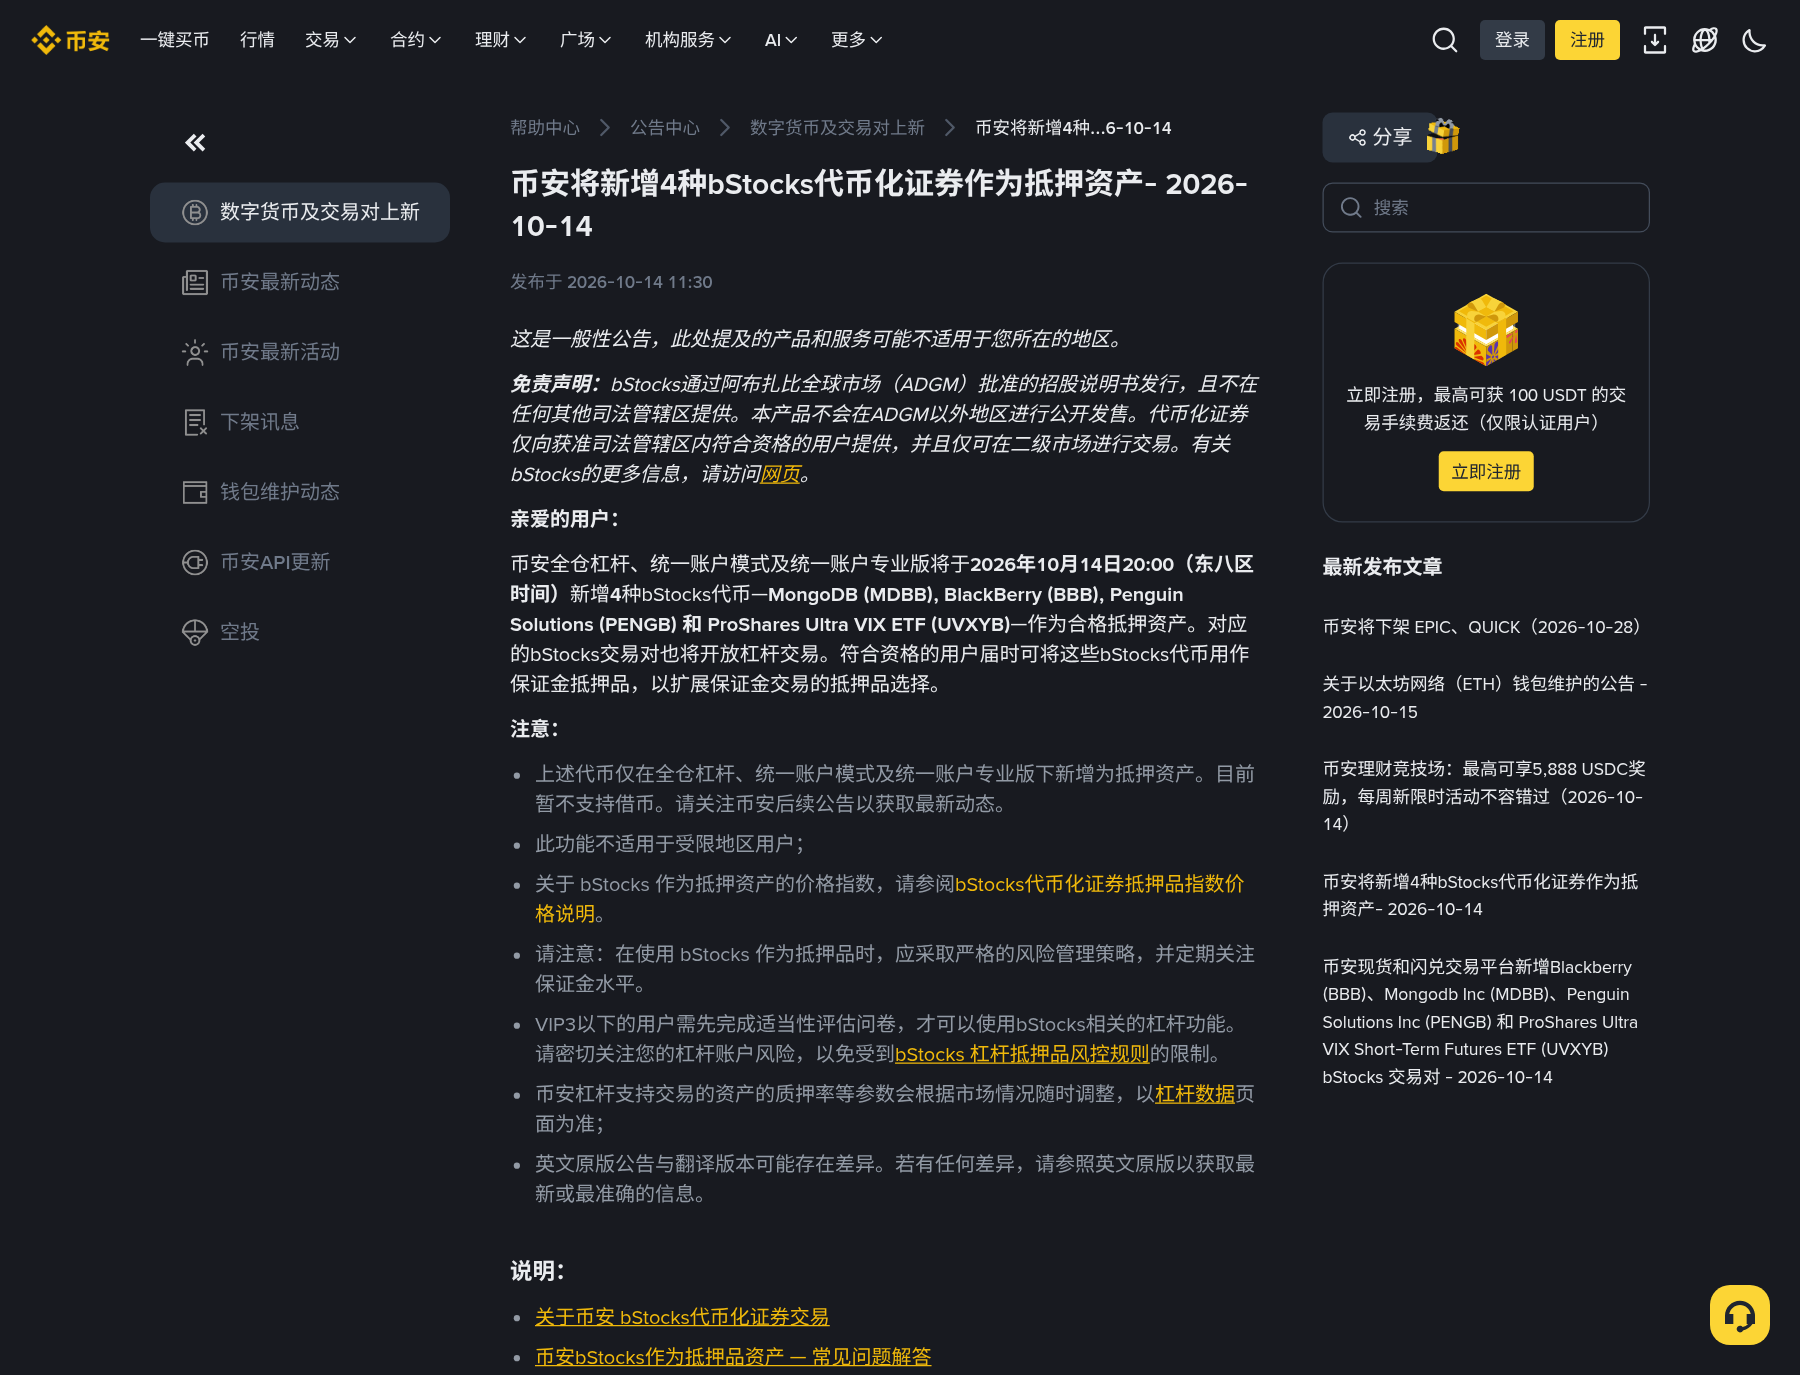Click current breadcrumb 币安将新增4种...6-10-14
Screen dimensions: 1800x1375
[x=1073, y=128]
